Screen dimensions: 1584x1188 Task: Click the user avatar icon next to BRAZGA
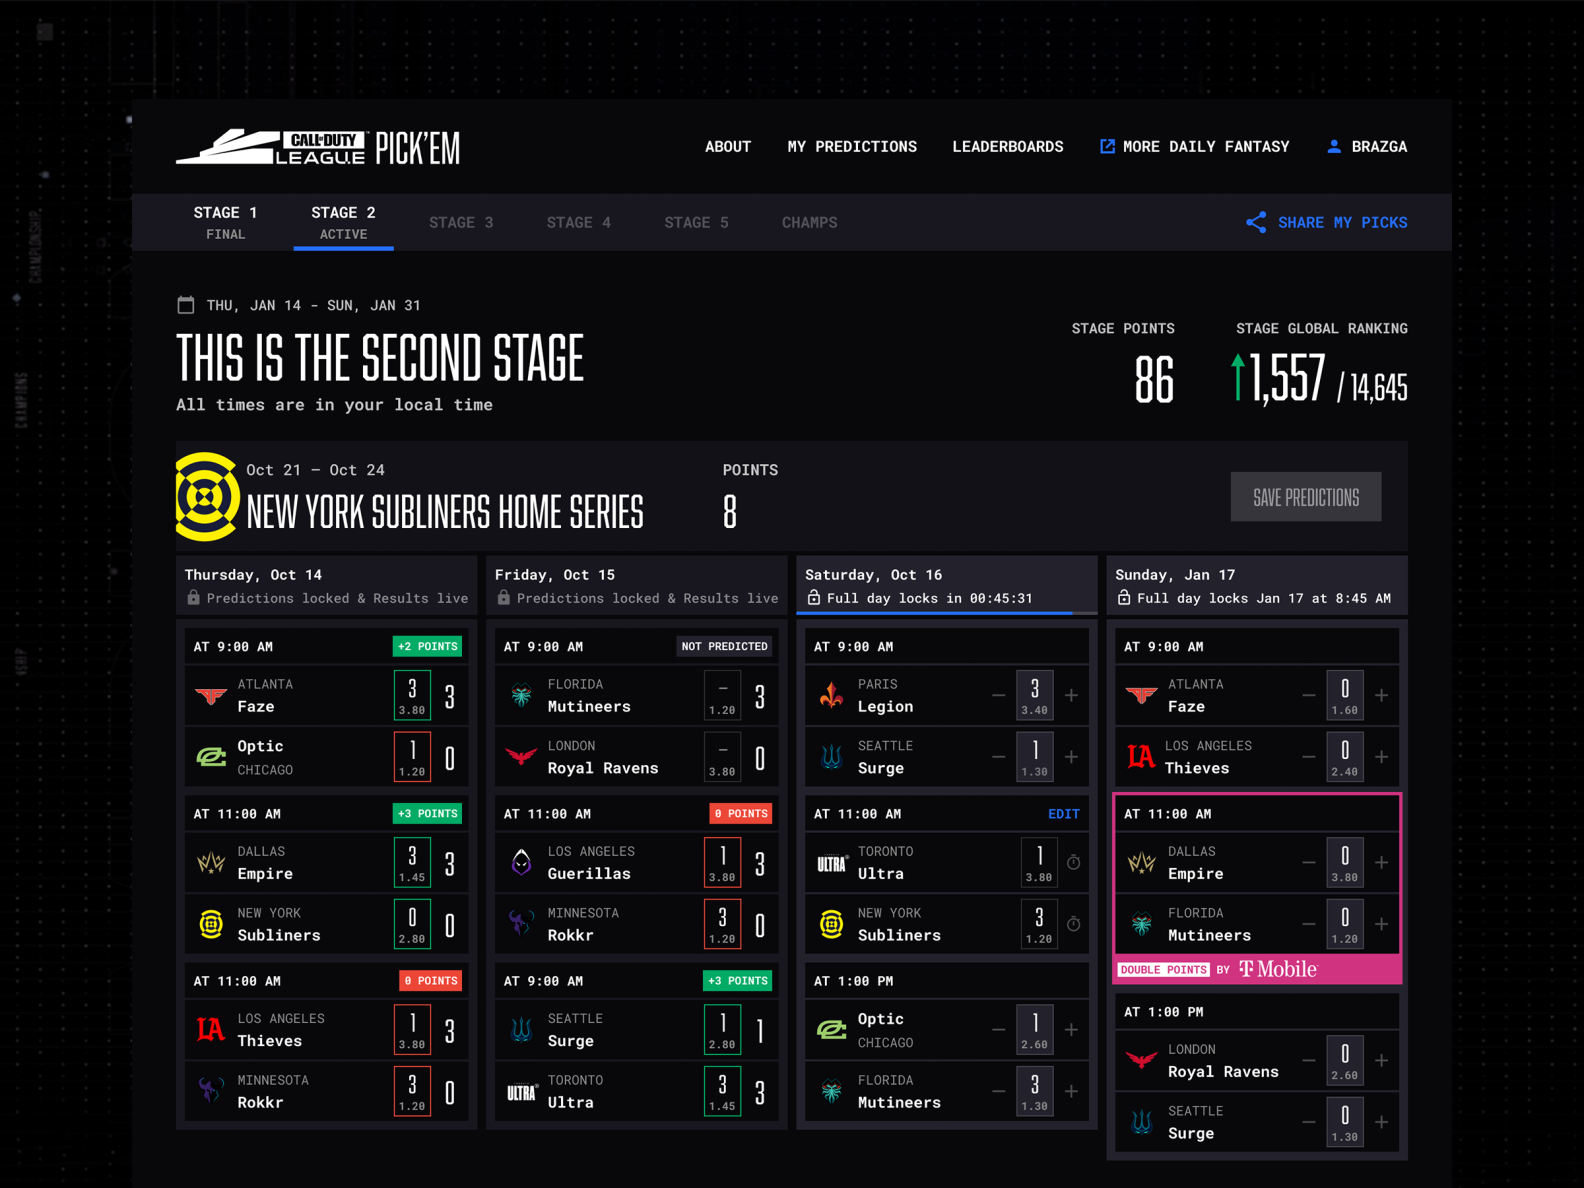click(1334, 147)
